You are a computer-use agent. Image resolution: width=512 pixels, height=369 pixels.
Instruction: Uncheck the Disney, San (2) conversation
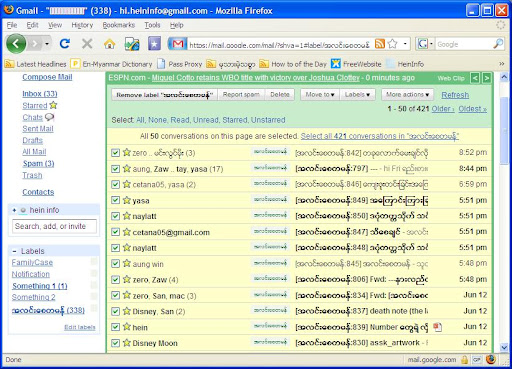[x=115, y=311]
